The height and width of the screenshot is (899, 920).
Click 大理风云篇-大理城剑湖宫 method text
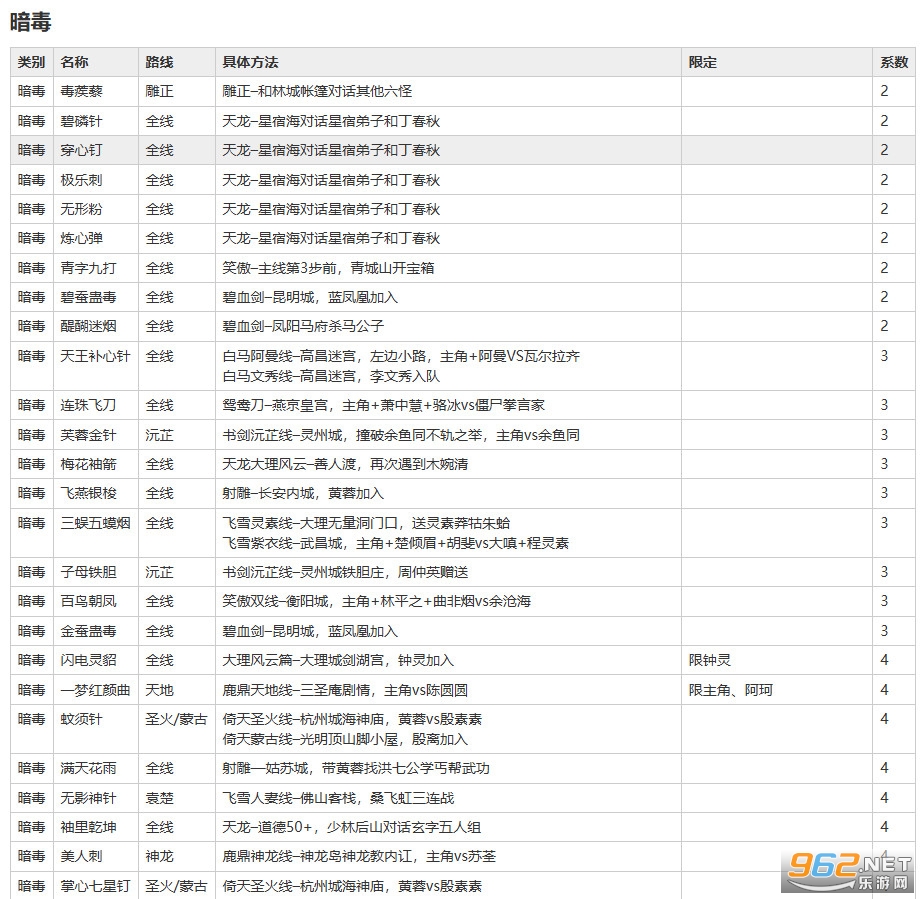click(x=338, y=660)
